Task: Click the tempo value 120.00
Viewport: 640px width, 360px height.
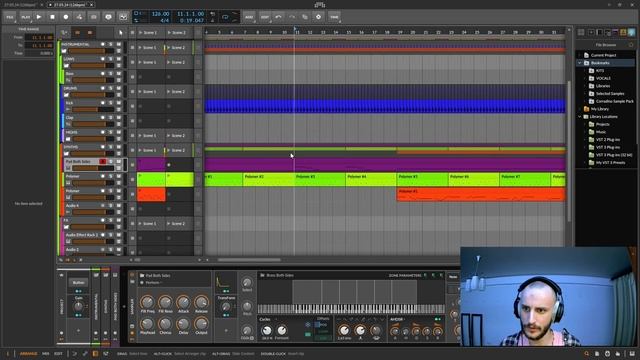Action: pyautogui.click(x=160, y=14)
